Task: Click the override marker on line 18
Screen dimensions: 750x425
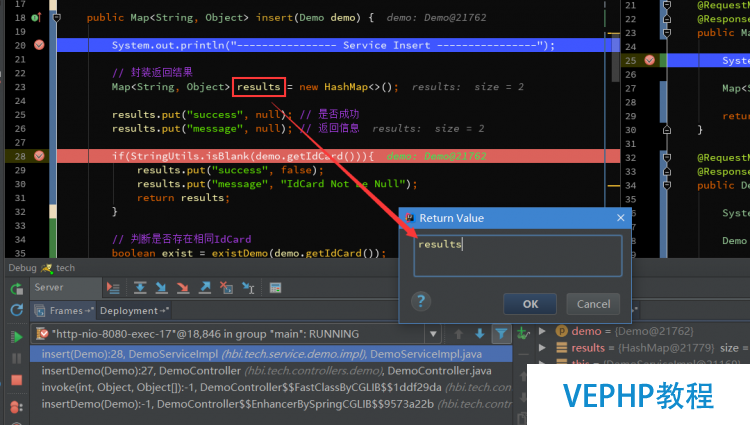Action: point(36,18)
